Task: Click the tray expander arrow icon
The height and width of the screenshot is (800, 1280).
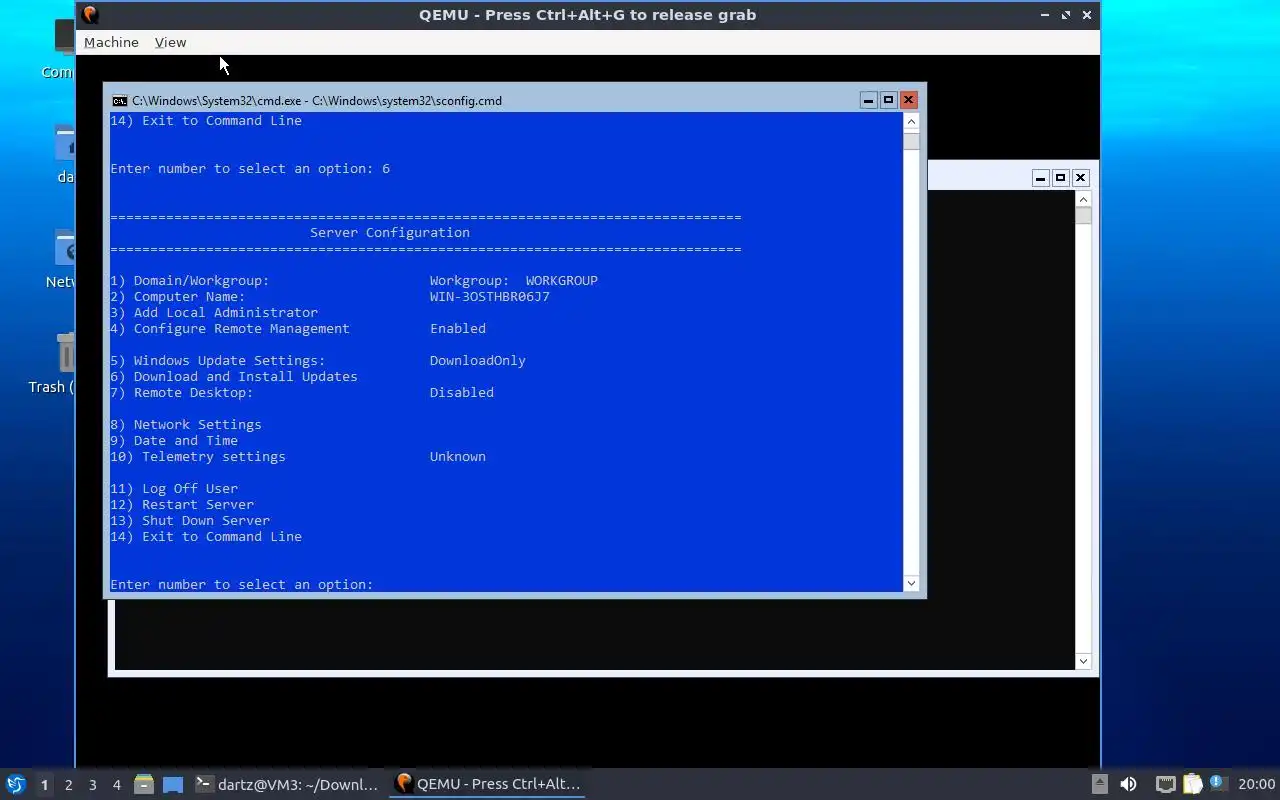Action: tap(1099, 784)
